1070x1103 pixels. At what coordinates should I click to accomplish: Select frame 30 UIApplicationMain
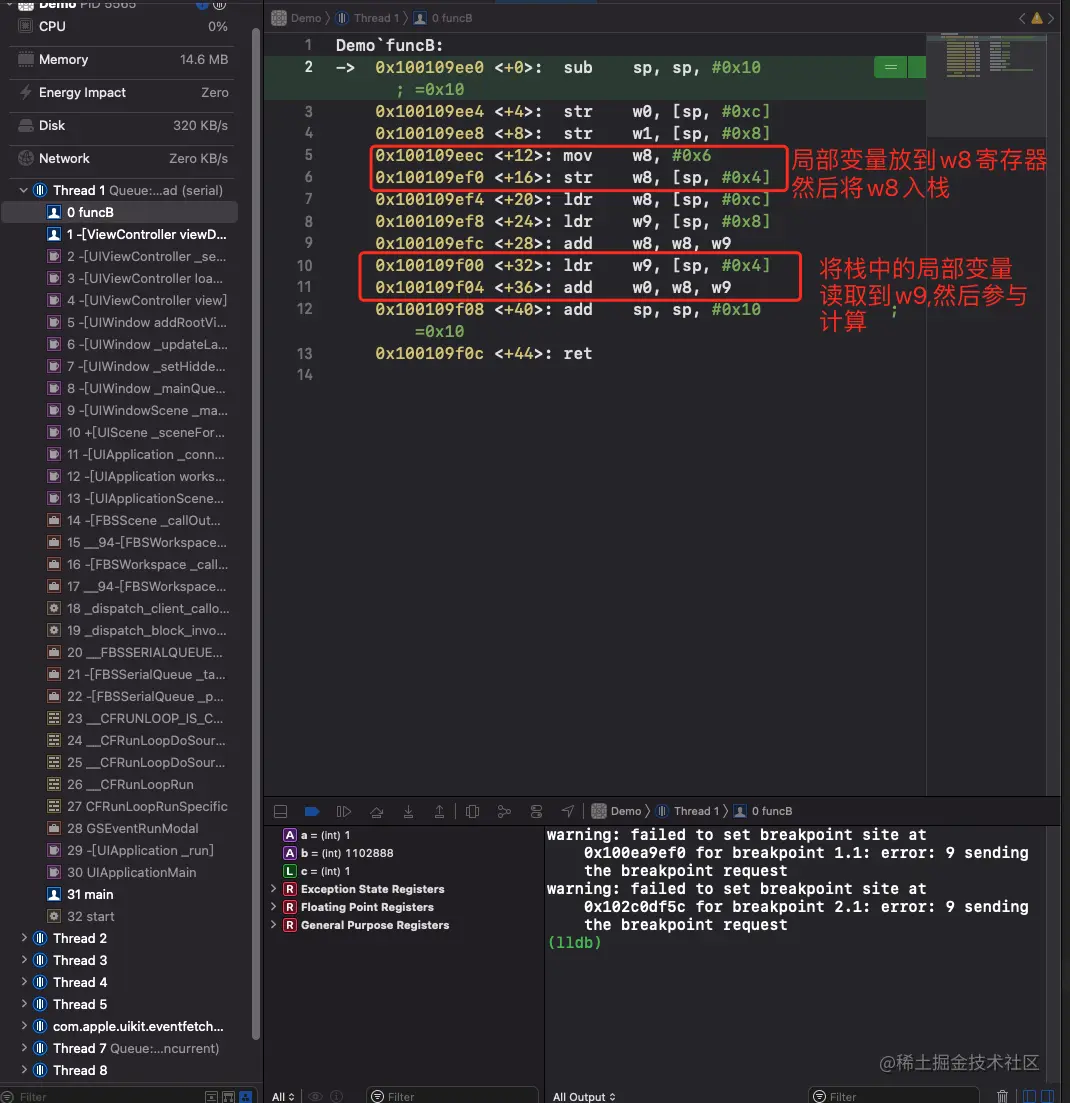pyautogui.click(x=120, y=872)
